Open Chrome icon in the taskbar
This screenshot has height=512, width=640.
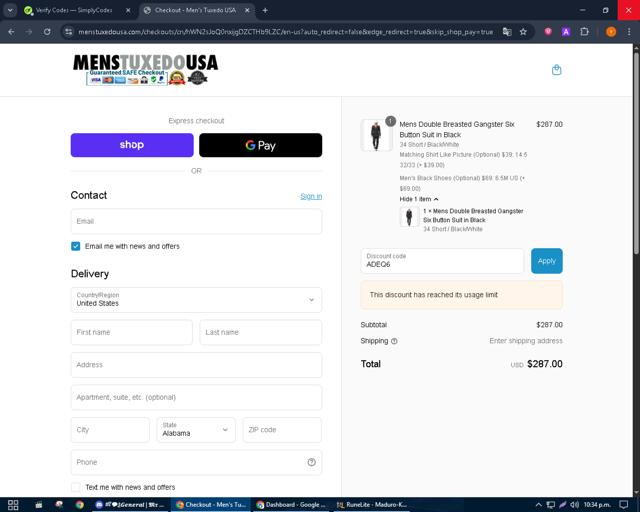(x=80, y=505)
